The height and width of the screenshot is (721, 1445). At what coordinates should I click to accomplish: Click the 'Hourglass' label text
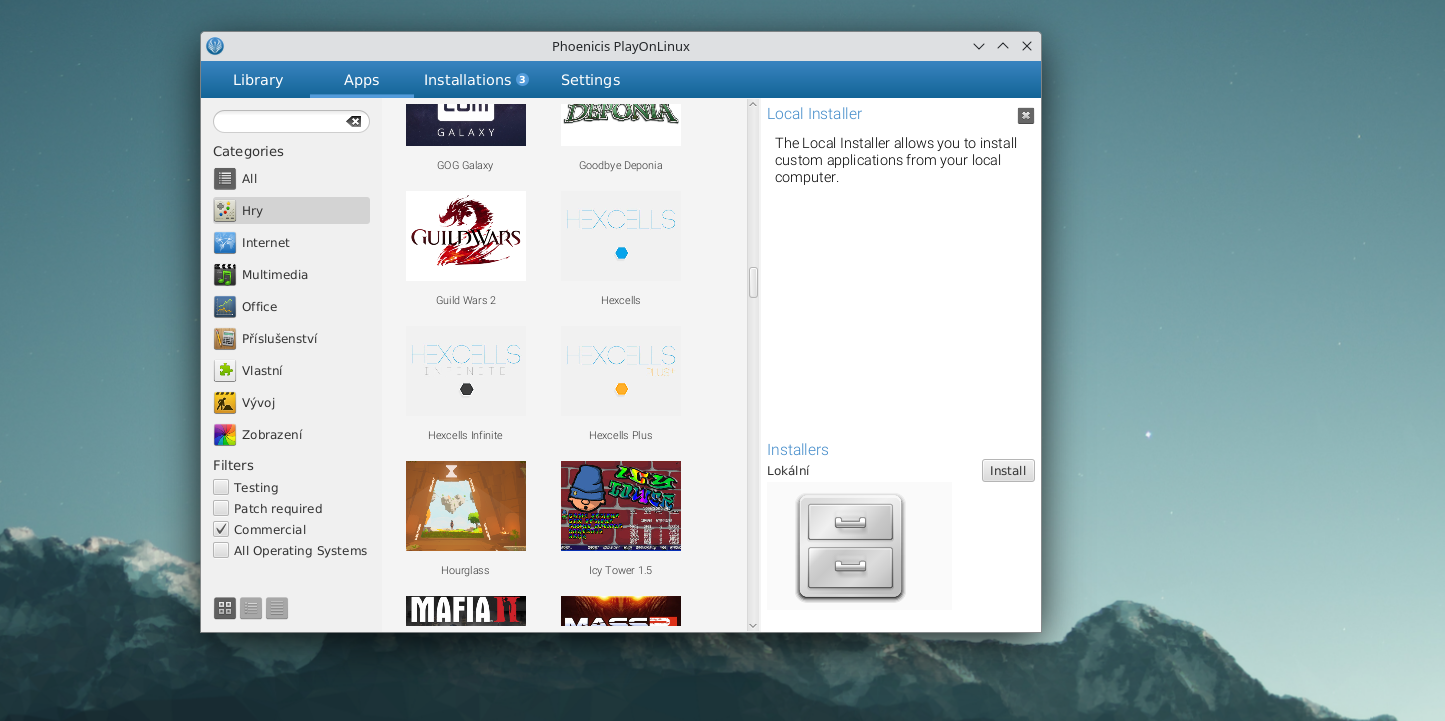466,570
